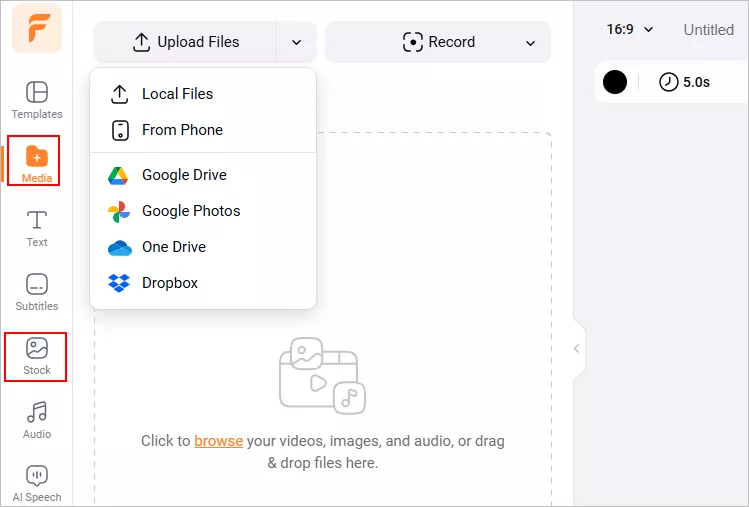Select the Media sidebar icon
The image size is (749, 507).
[x=37, y=164]
